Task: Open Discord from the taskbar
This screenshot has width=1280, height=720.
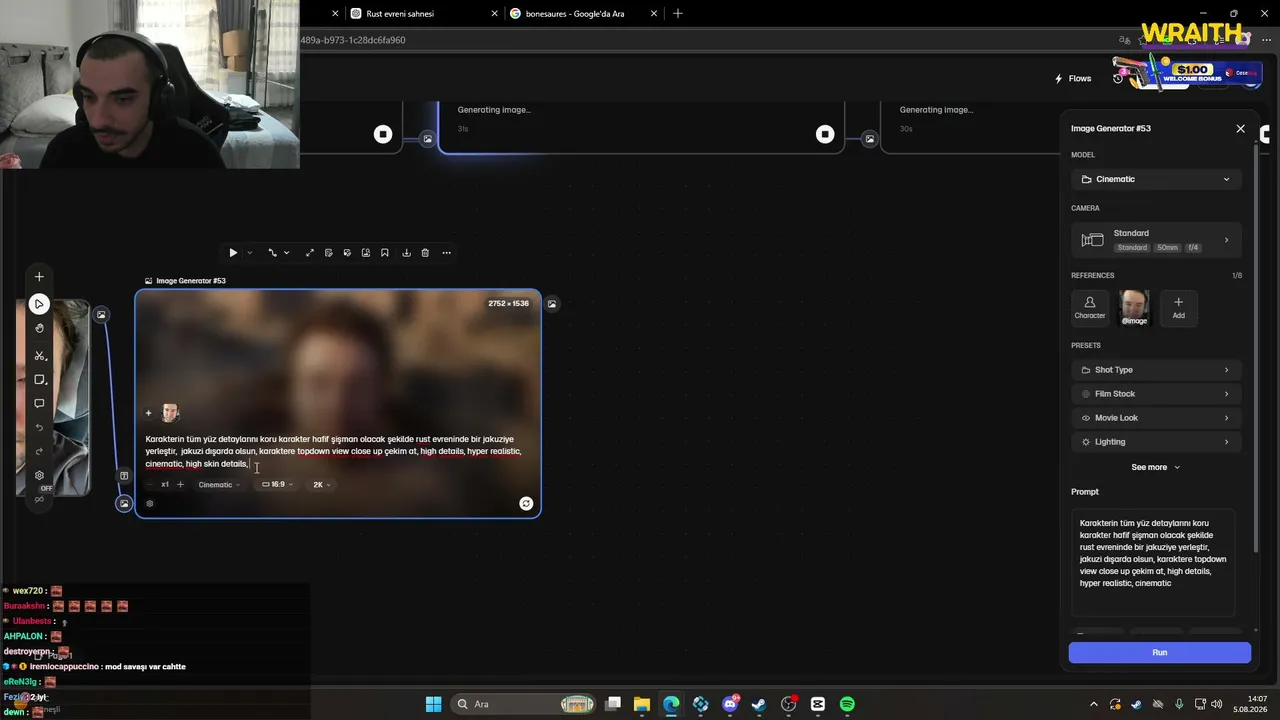Action: [730, 704]
